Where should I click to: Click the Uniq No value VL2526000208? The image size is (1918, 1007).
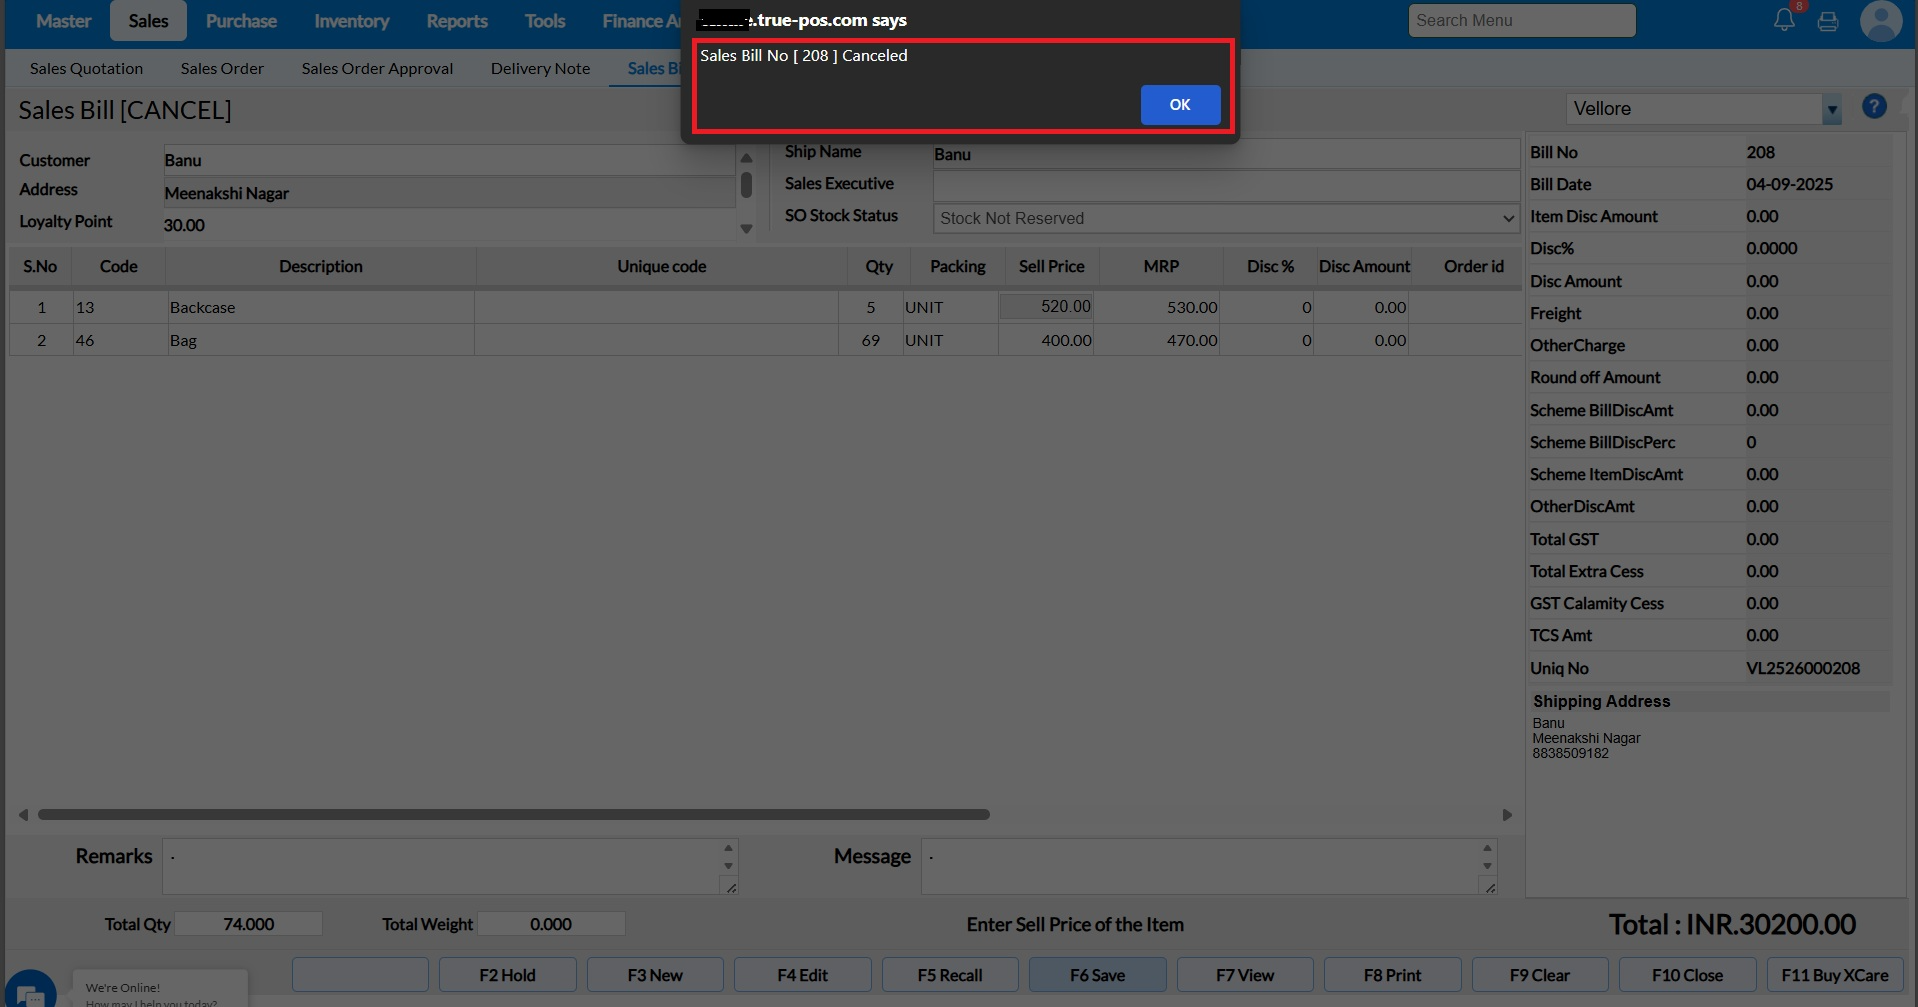click(x=1803, y=668)
